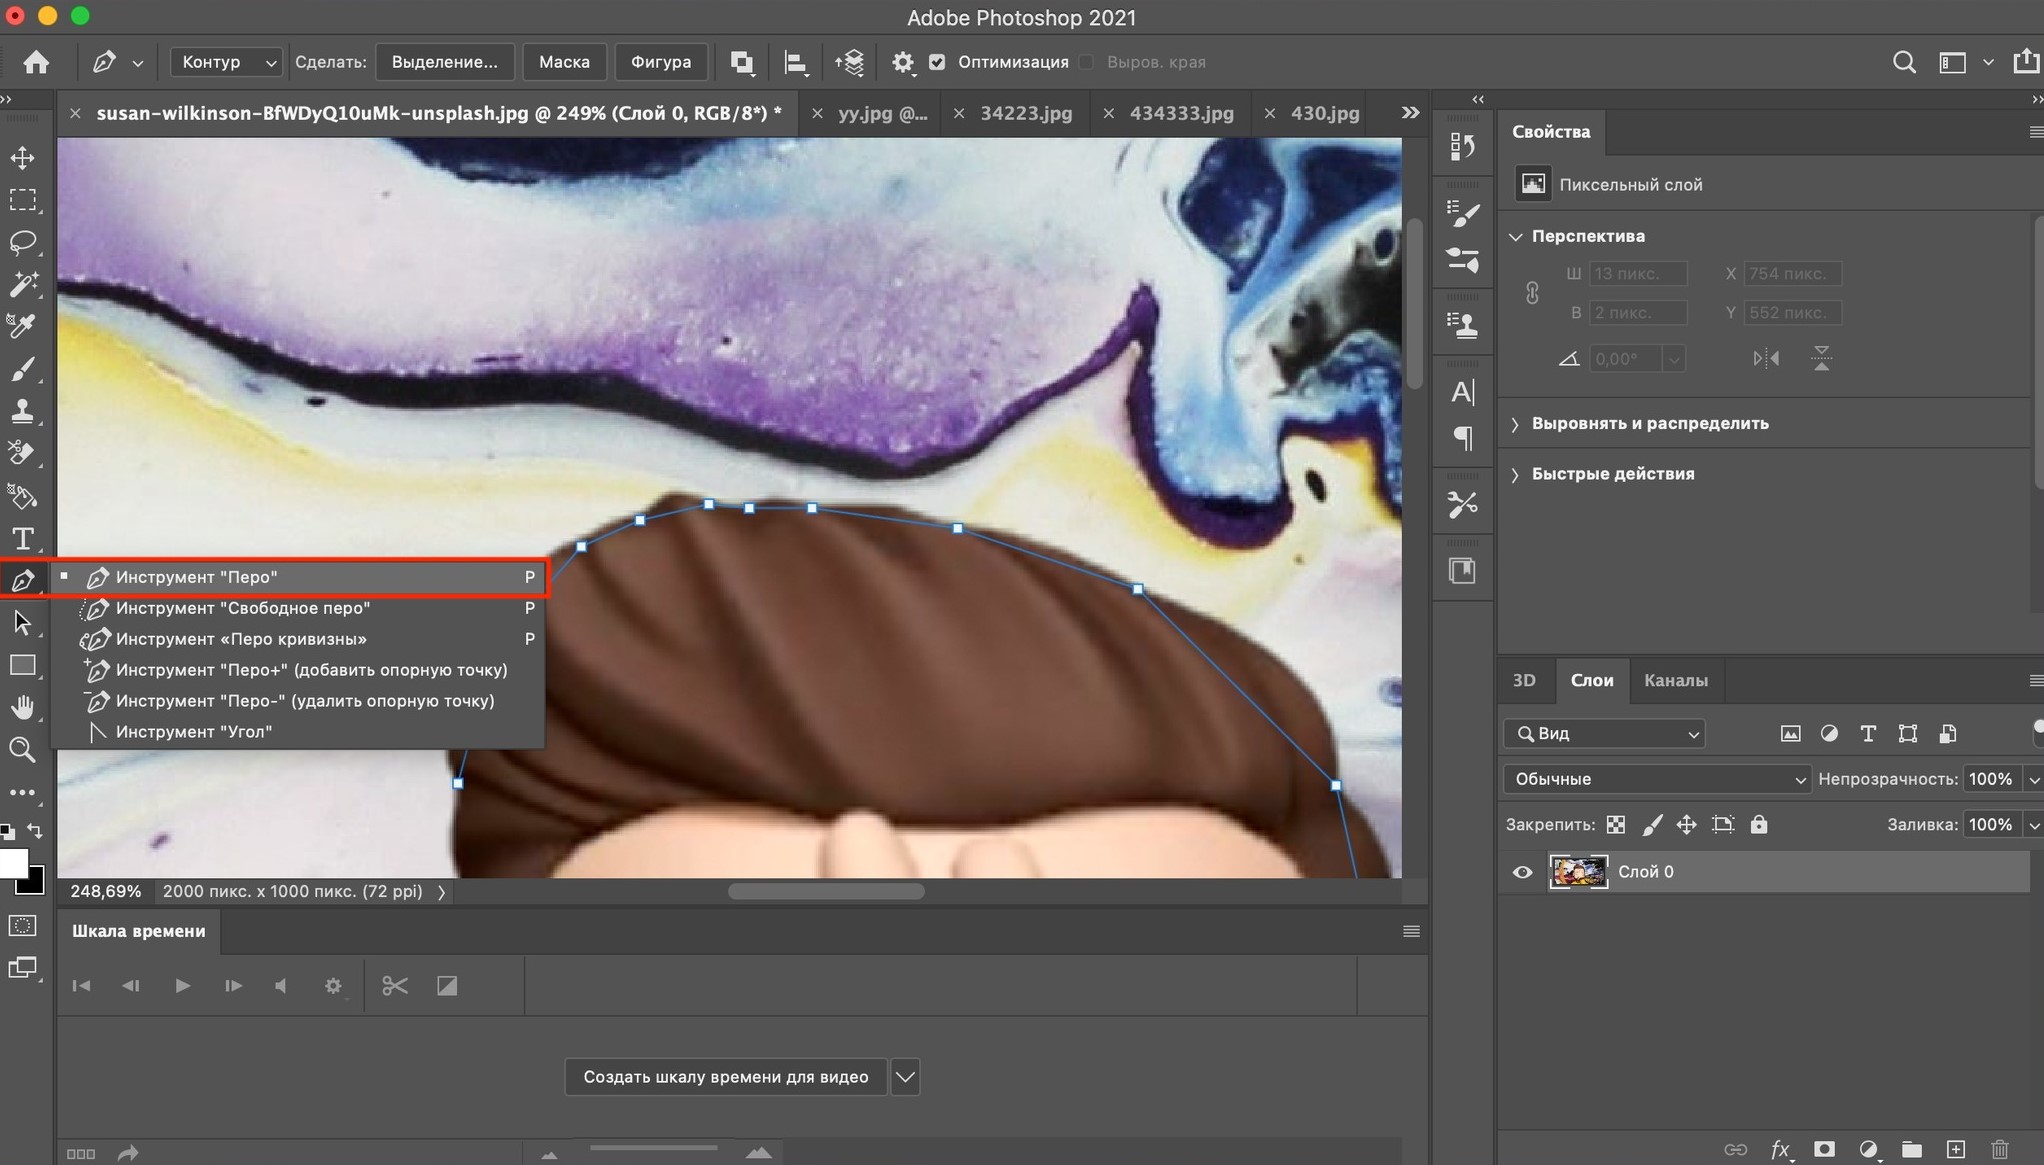
Task: Select the Pen tool from flyout
Action: click(x=197, y=575)
